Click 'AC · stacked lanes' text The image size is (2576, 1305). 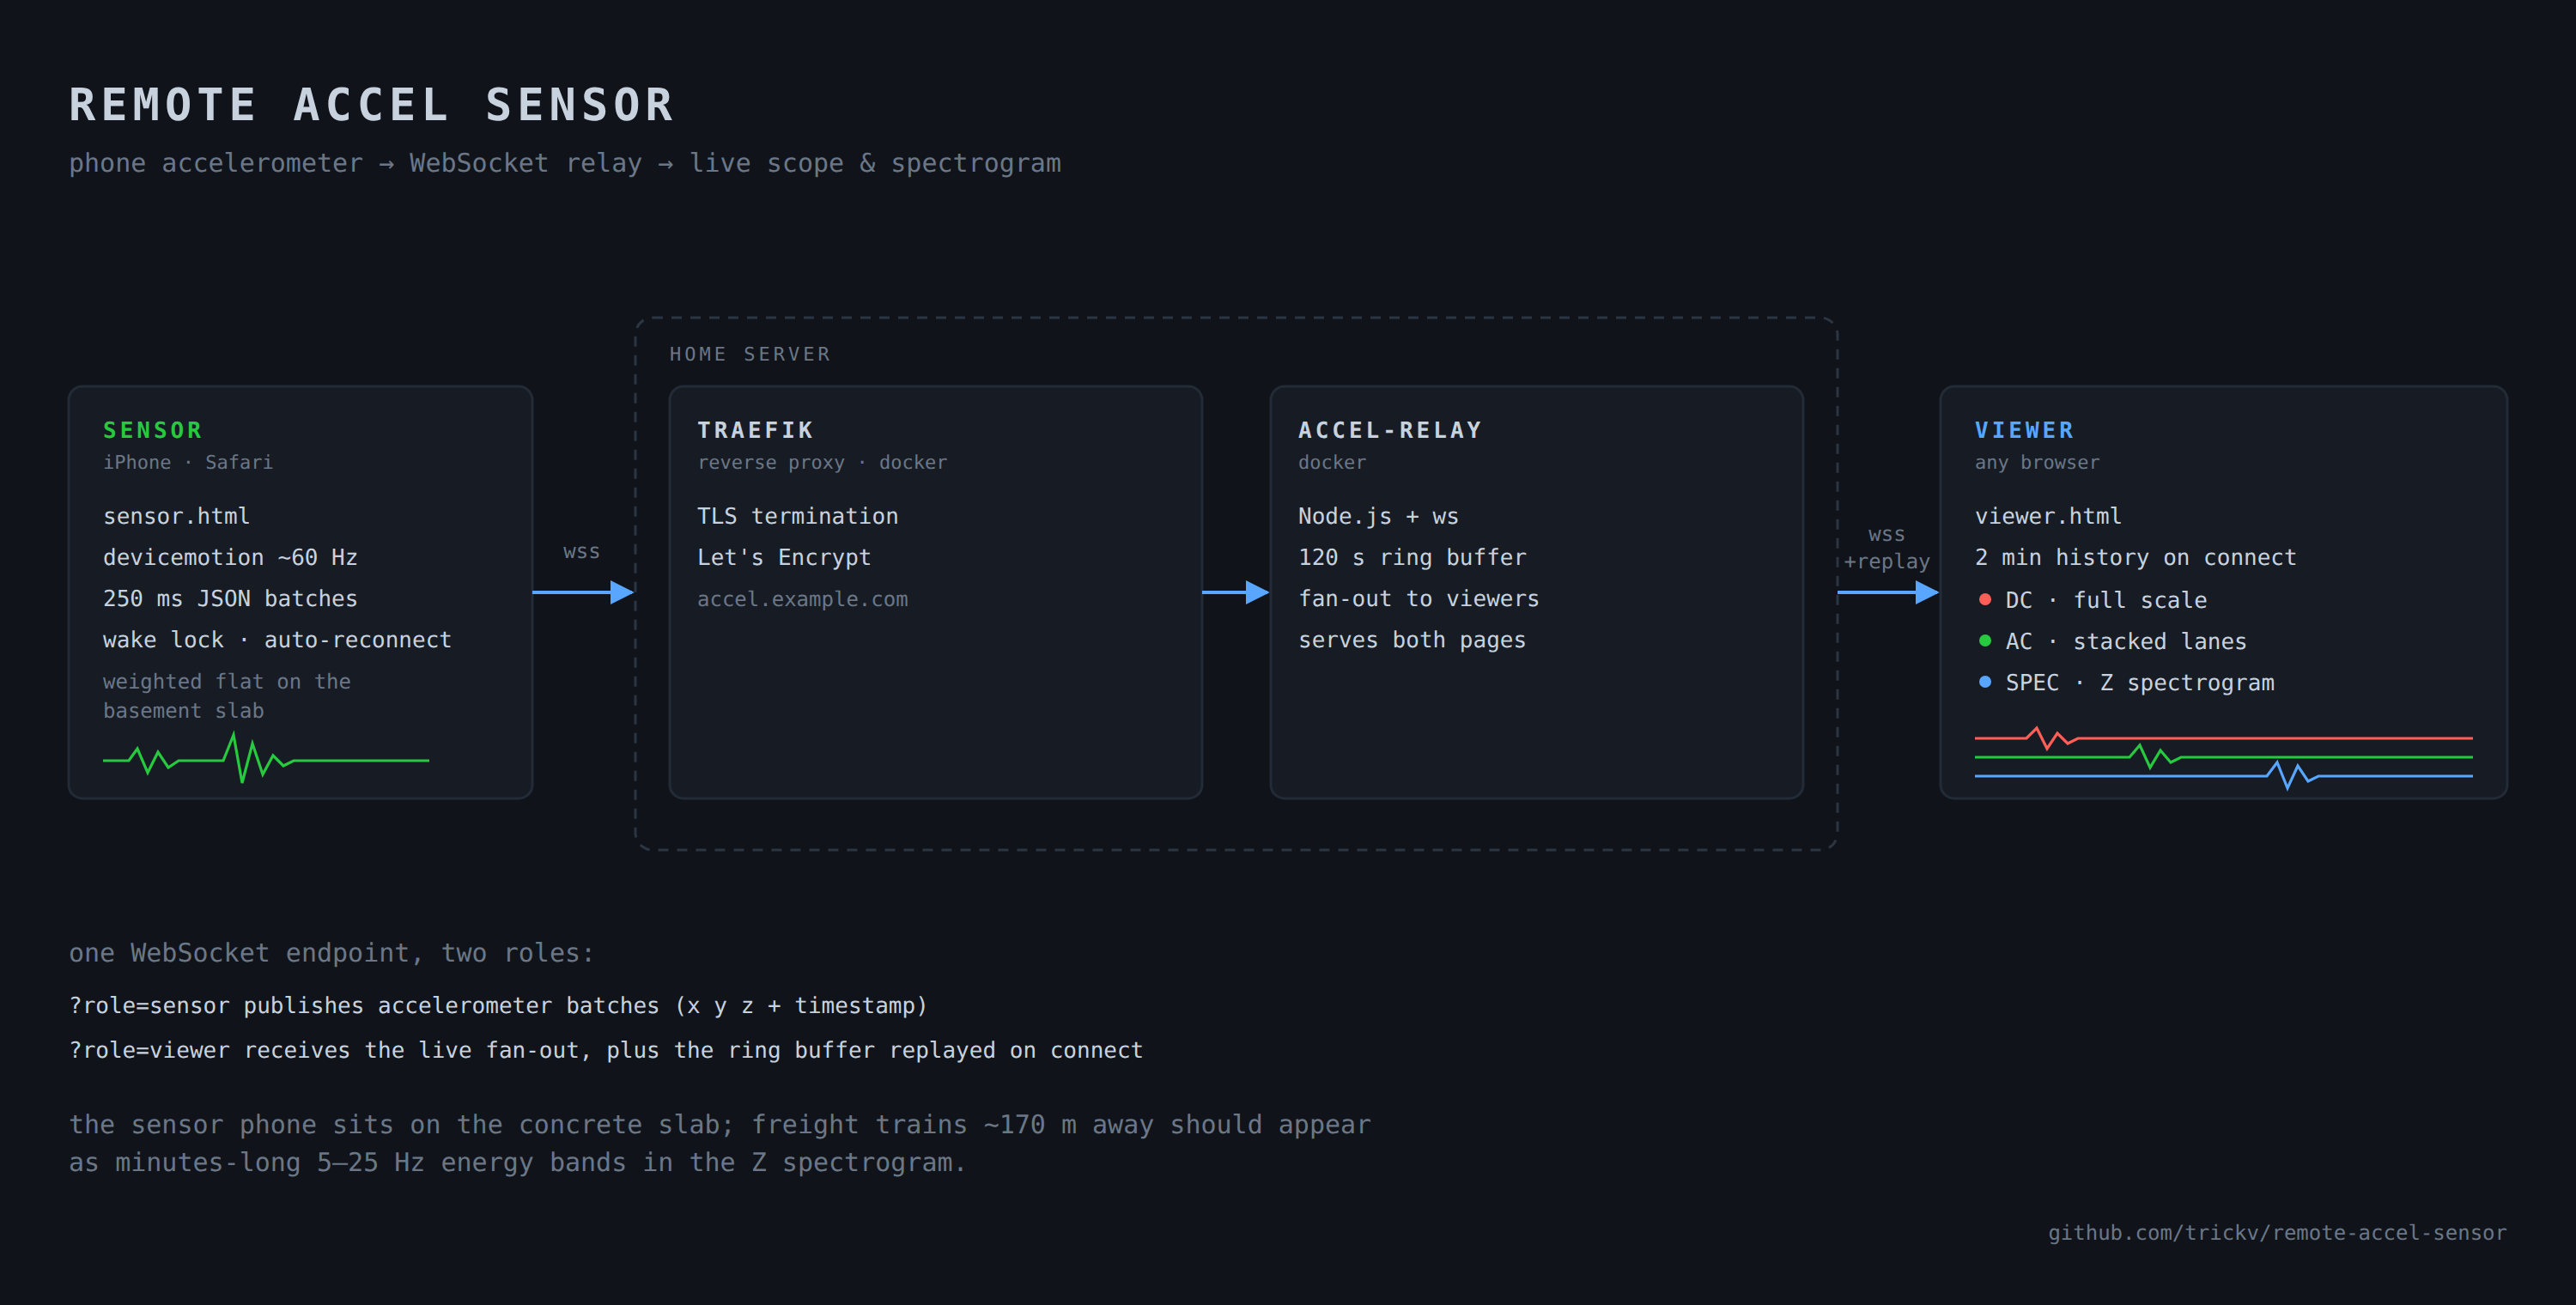click(x=2126, y=641)
